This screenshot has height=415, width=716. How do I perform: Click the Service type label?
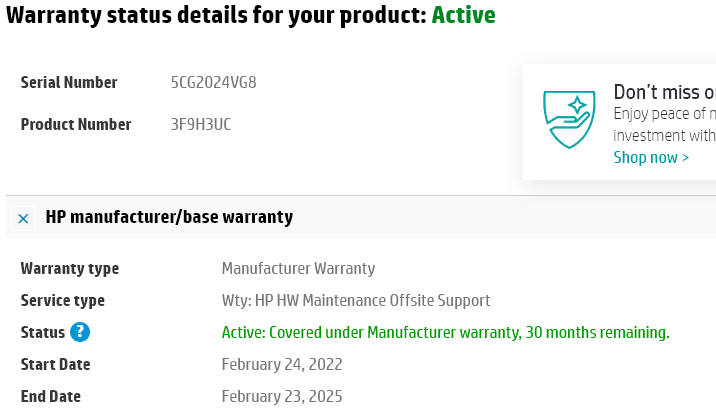63,300
